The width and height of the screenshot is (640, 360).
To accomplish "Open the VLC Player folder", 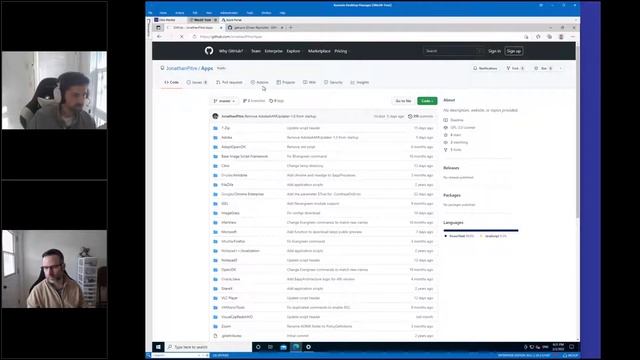I will point(229,298).
